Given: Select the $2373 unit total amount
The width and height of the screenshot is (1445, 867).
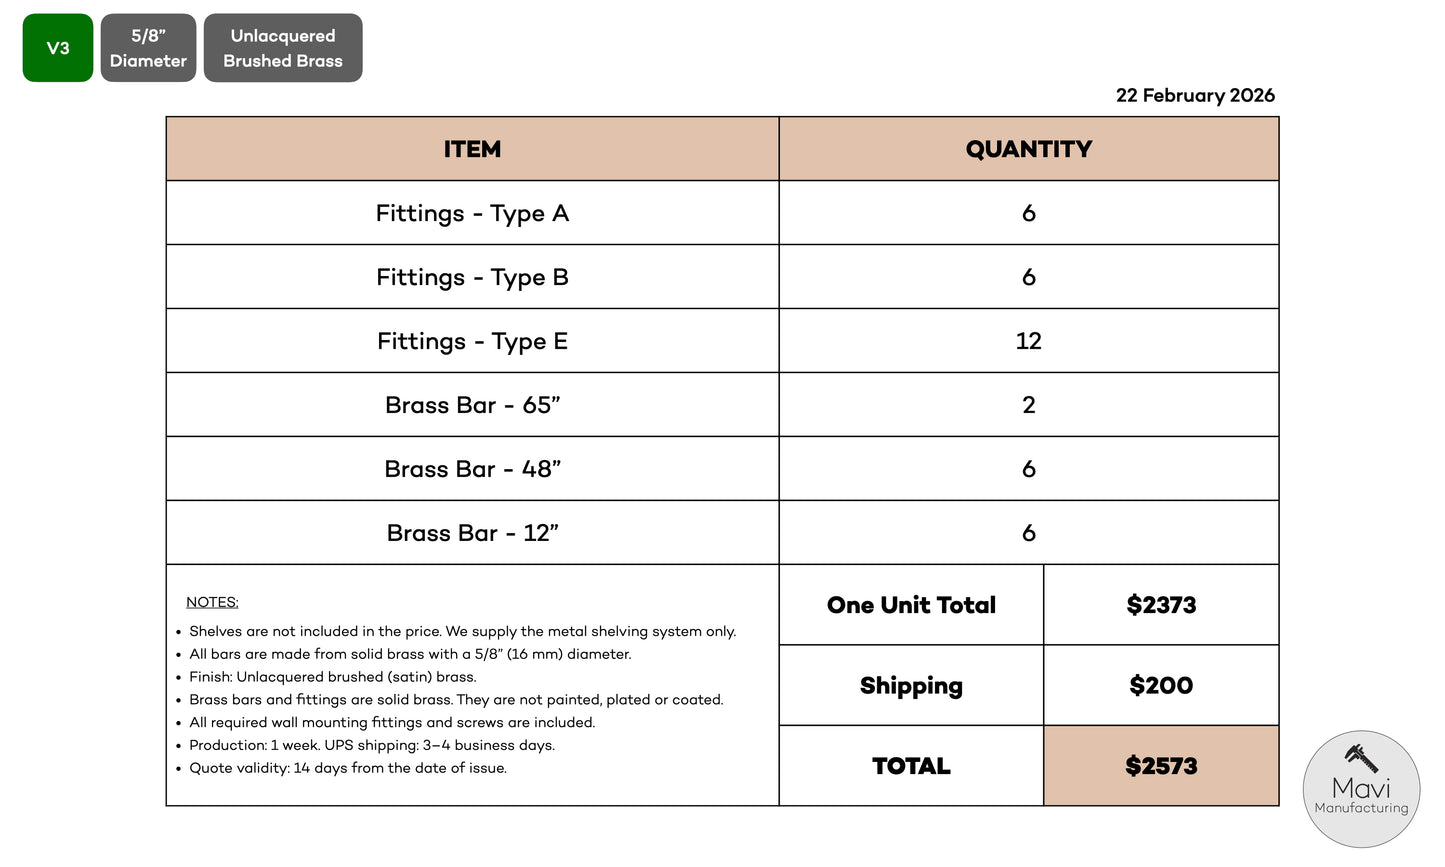Looking at the screenshot, I should tap(1161, 605).
